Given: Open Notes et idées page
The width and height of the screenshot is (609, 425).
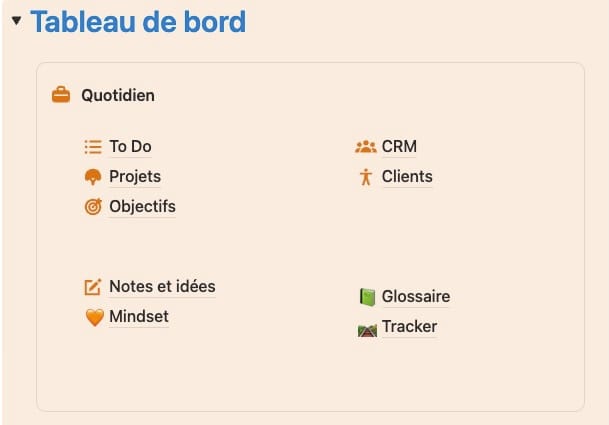Looking at the screenshot, I should (162, 287).
